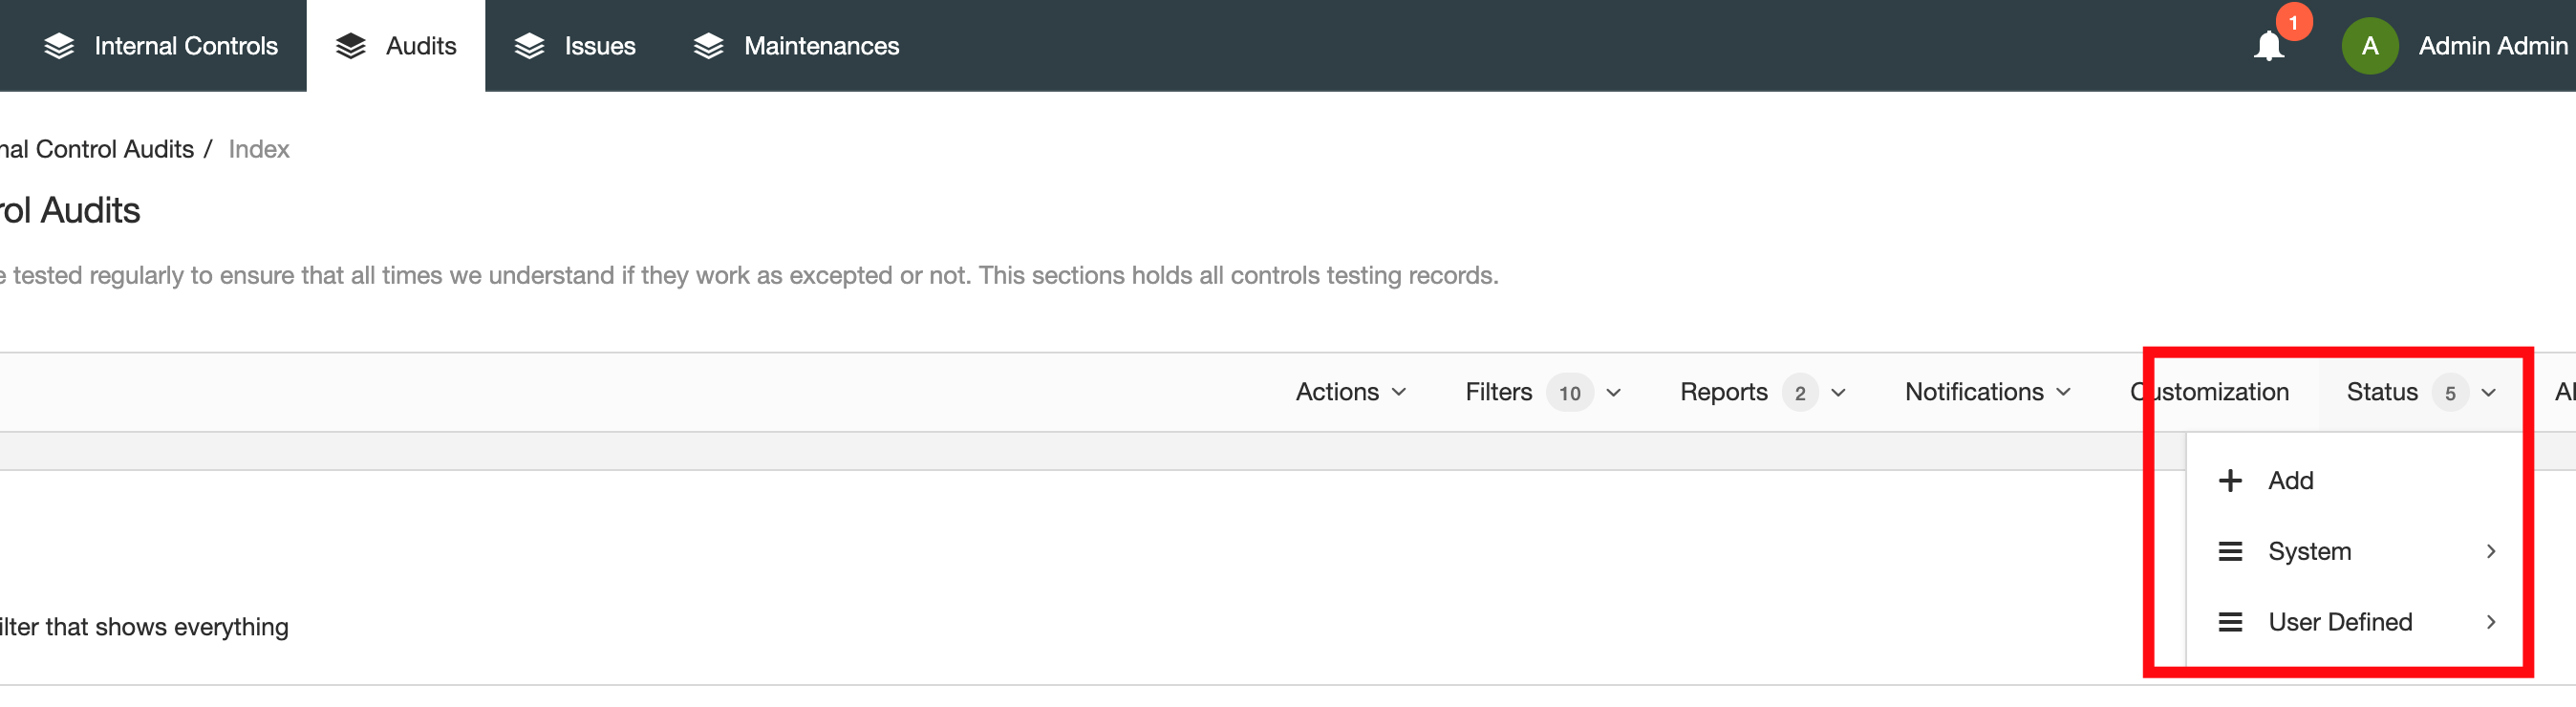This screenshot has width=2576, height=707.
Task: Click the Maintenances layers icon
Action: coord(708,45)
